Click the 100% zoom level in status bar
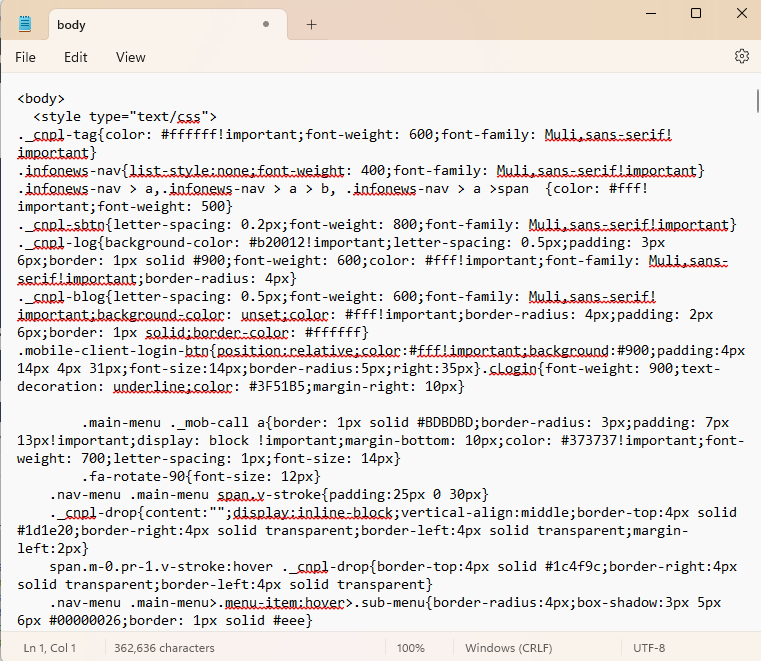This screenshot has width=761, height=661. [x=411, y=648]
